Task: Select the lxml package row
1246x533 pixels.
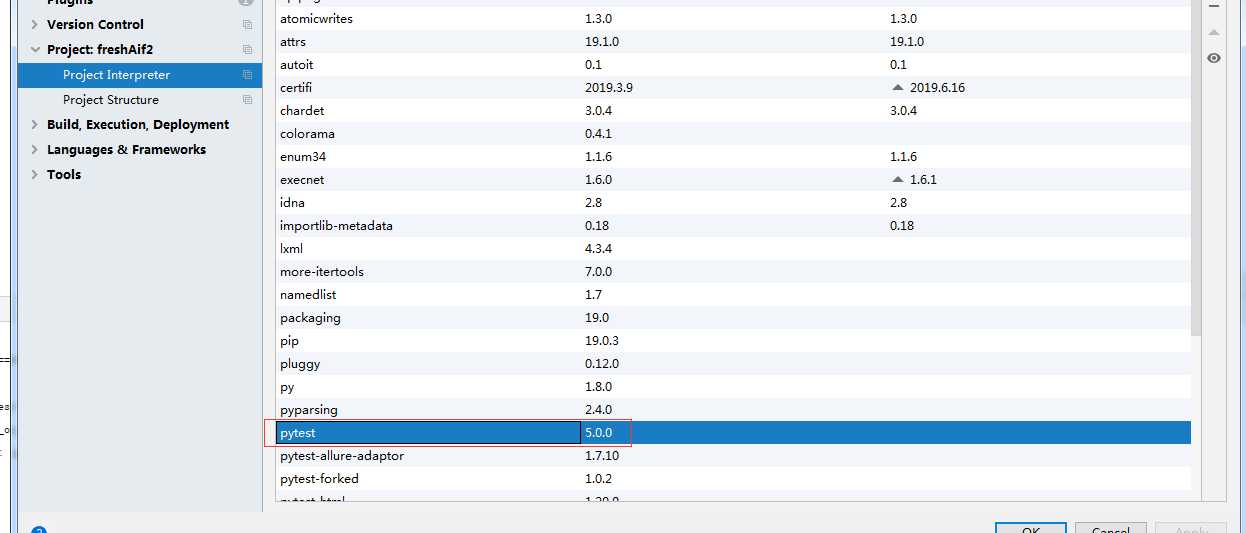Action: [733, 248]
